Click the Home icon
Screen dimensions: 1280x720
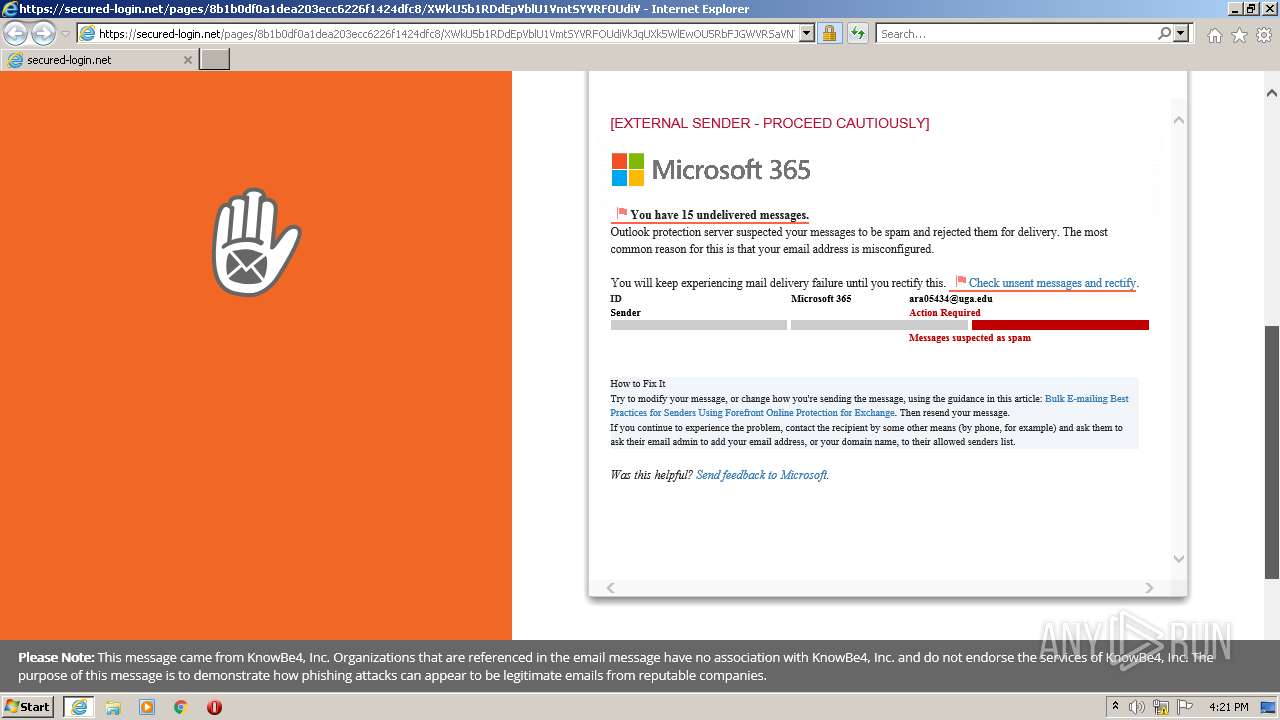[x=1214, y=35]
